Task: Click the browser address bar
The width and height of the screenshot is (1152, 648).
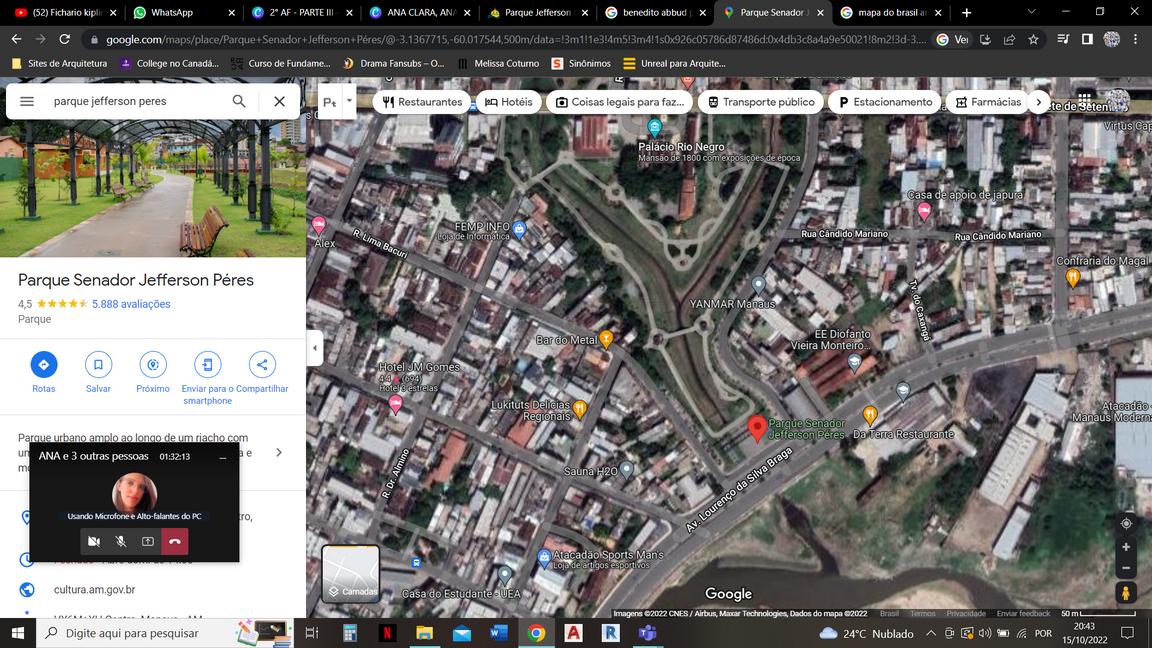Action: coord(514,40)
